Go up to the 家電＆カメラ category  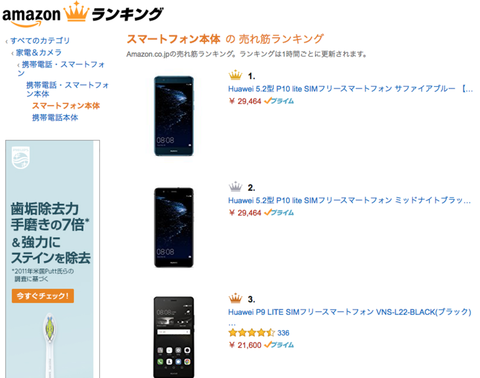pyautogui.click(x=39, y=53)
